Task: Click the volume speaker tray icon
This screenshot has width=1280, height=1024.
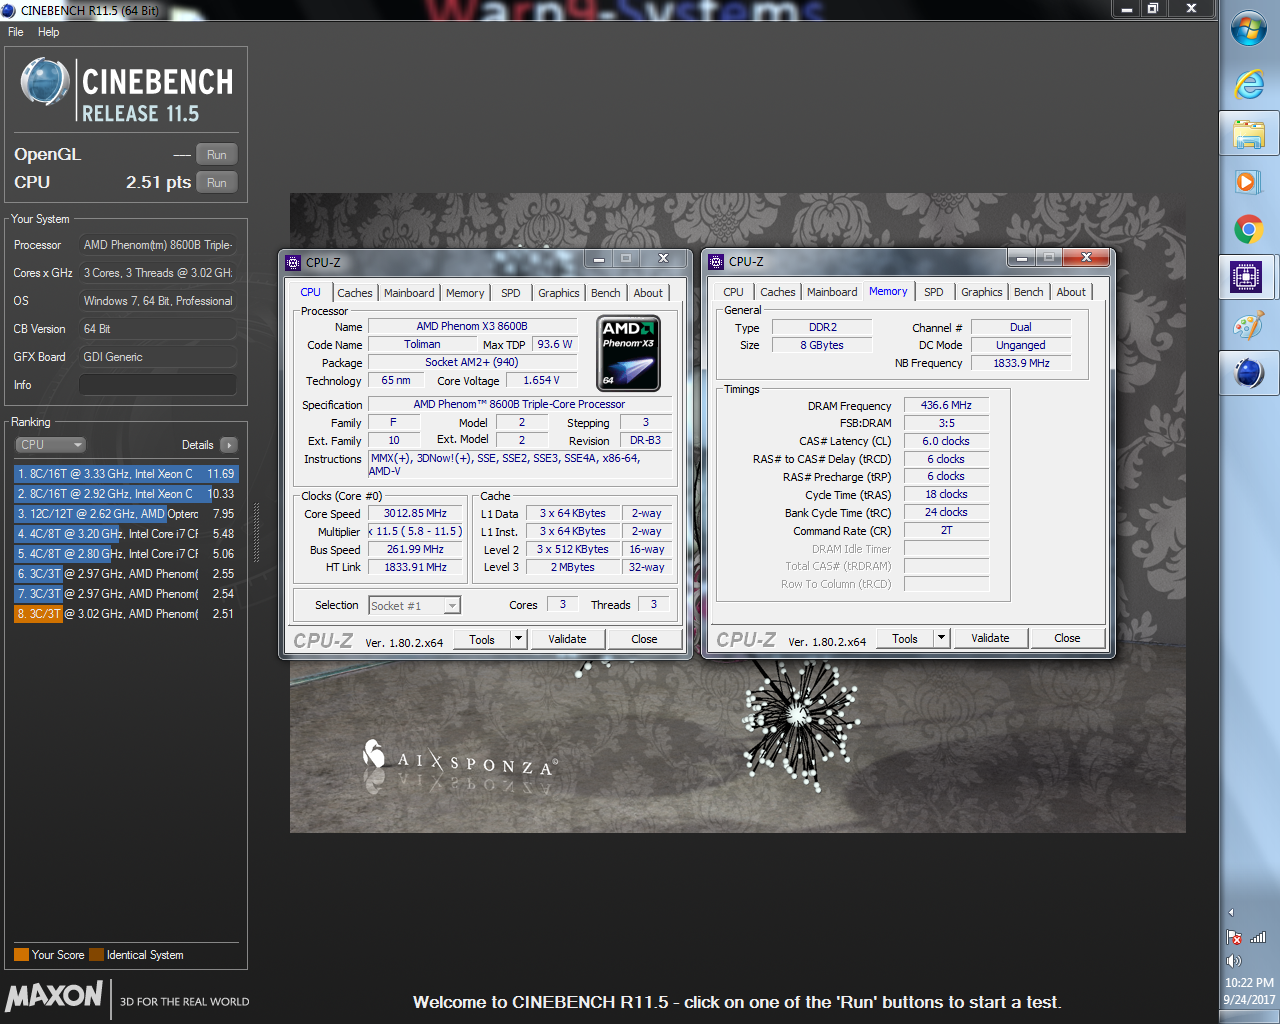Action: pyautogui.click(x=1233, y=961)
